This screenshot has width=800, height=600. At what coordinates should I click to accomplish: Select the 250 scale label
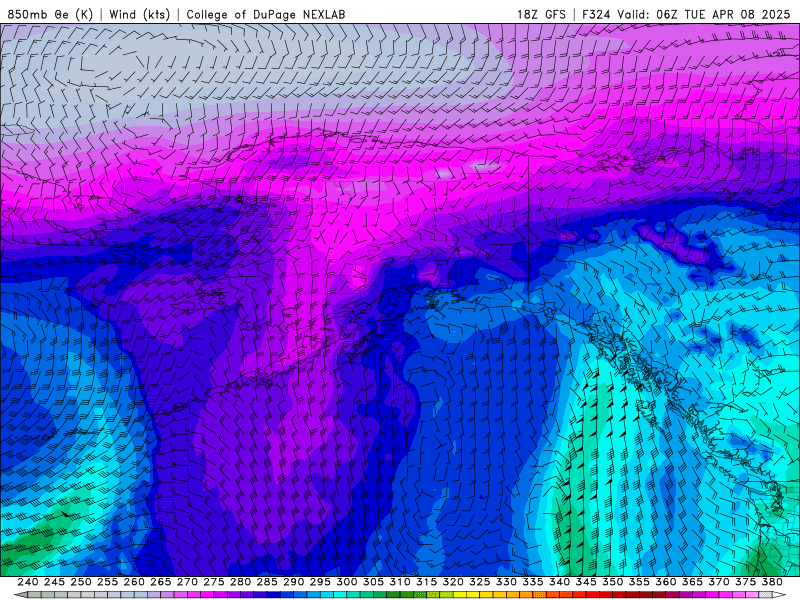tap(81, 582)
